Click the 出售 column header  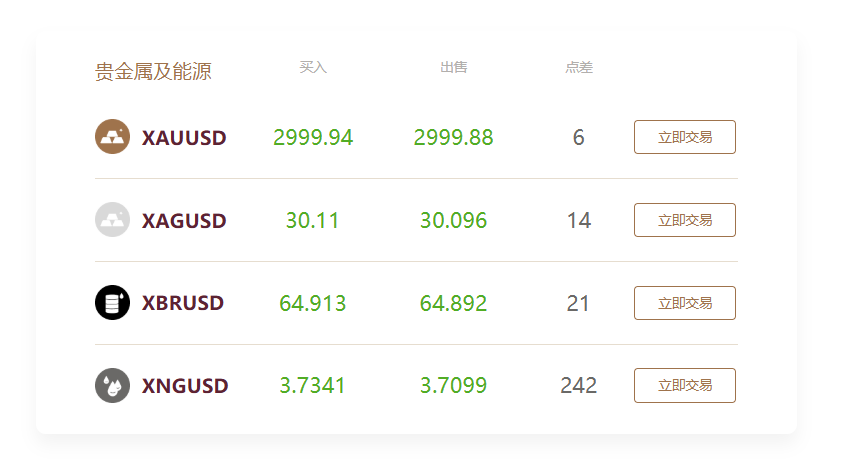pyautogui.click(x=453, y=67)
